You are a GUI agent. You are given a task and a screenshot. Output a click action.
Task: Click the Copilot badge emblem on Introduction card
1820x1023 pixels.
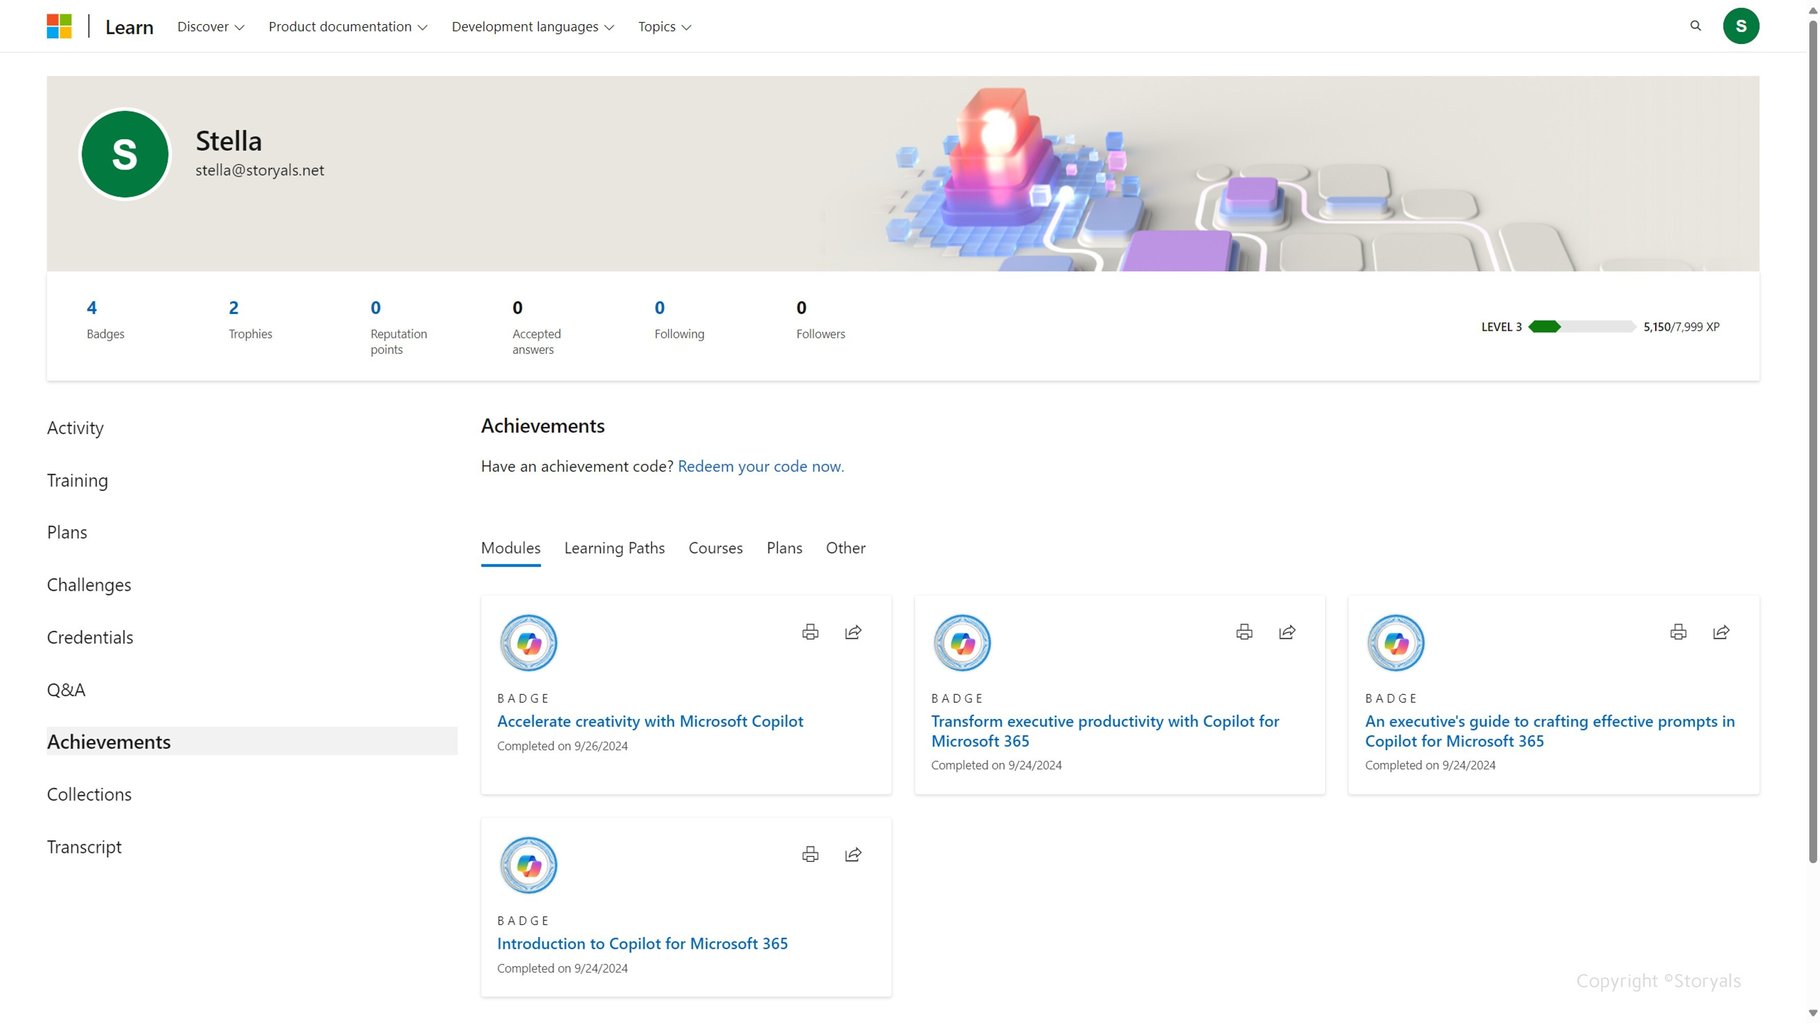pos(528,864)
